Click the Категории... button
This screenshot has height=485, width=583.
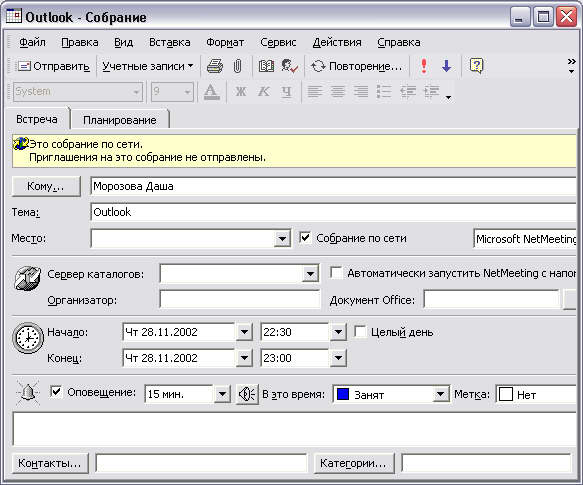[354, 463]
